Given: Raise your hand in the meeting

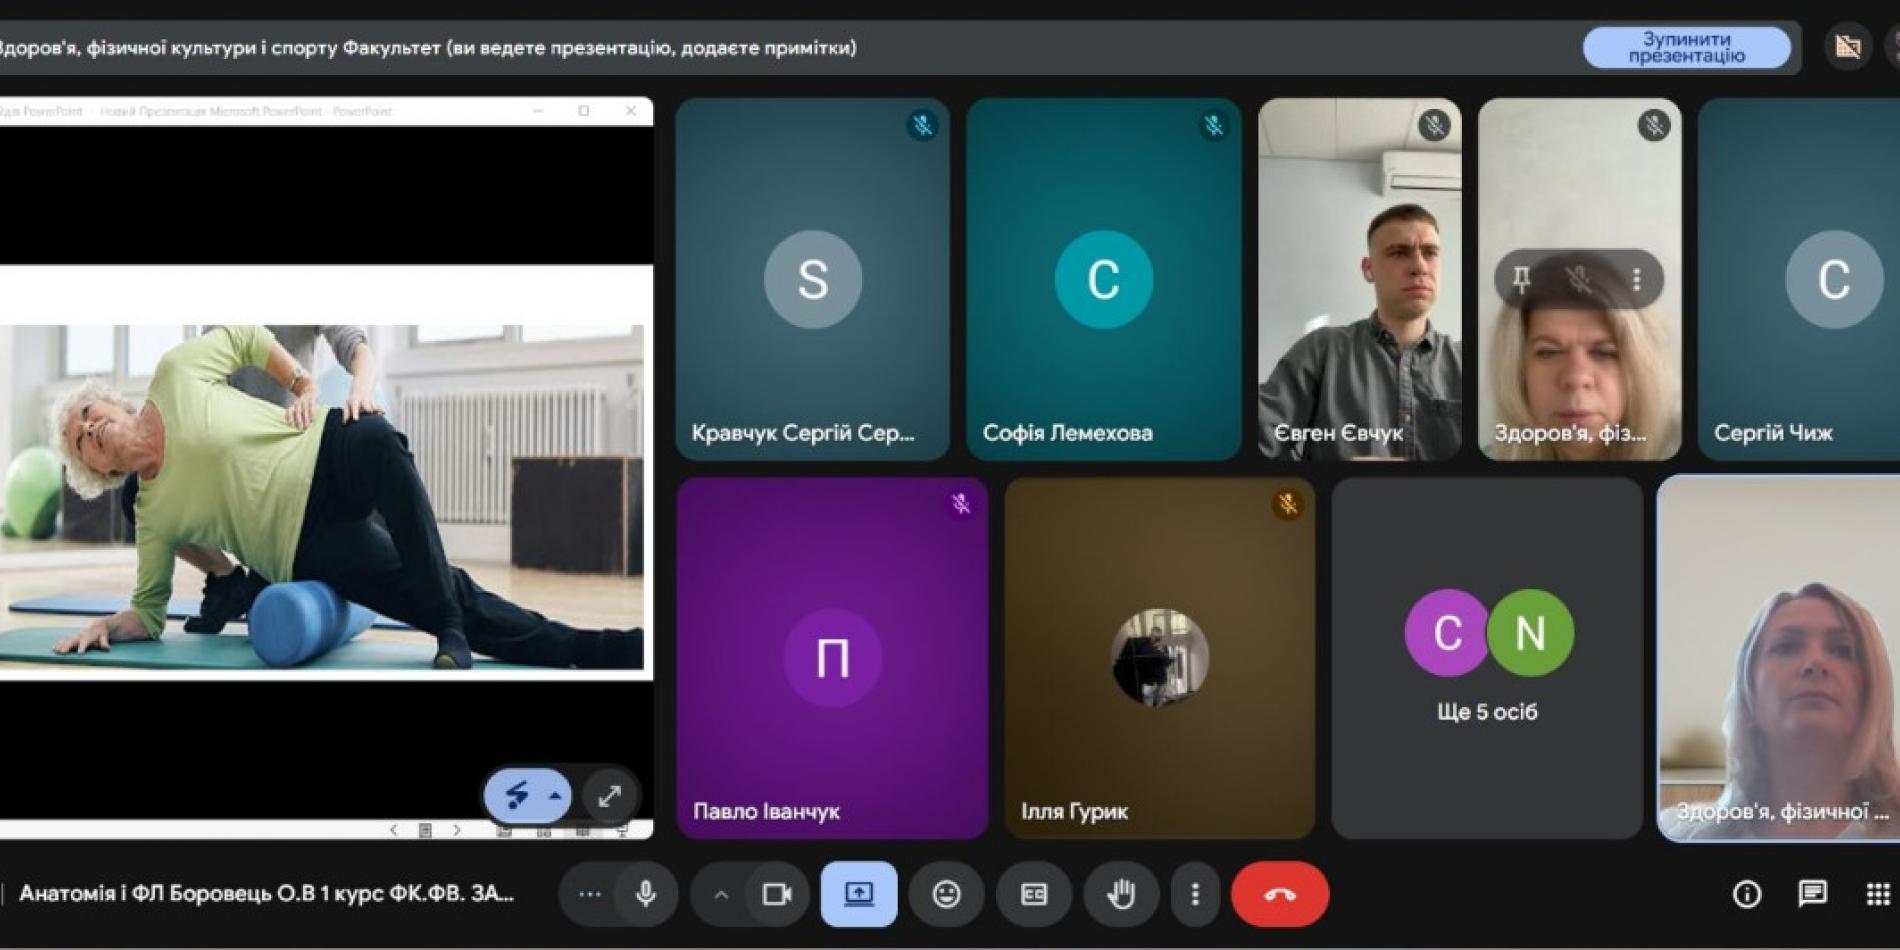Looking at the screenshot, I should point(1121,893).
